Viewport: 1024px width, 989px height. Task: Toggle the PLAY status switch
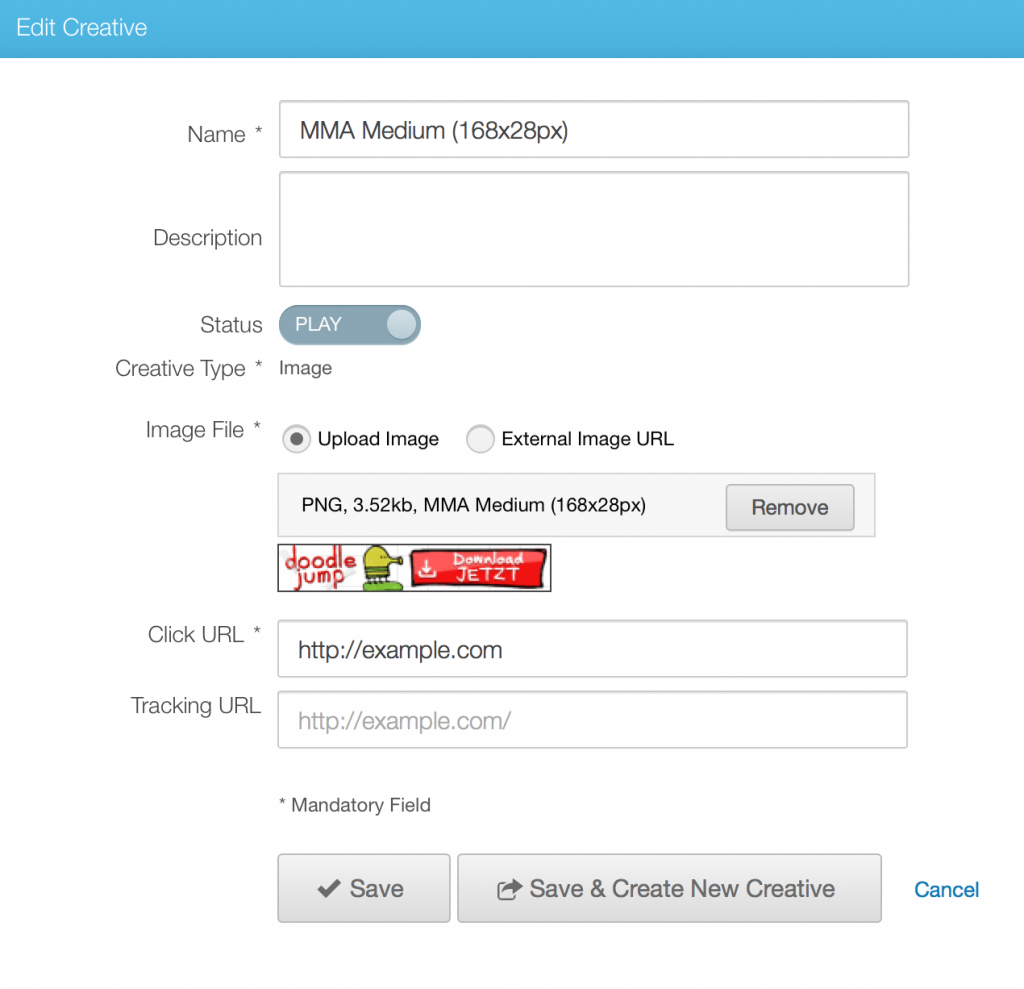349,325
